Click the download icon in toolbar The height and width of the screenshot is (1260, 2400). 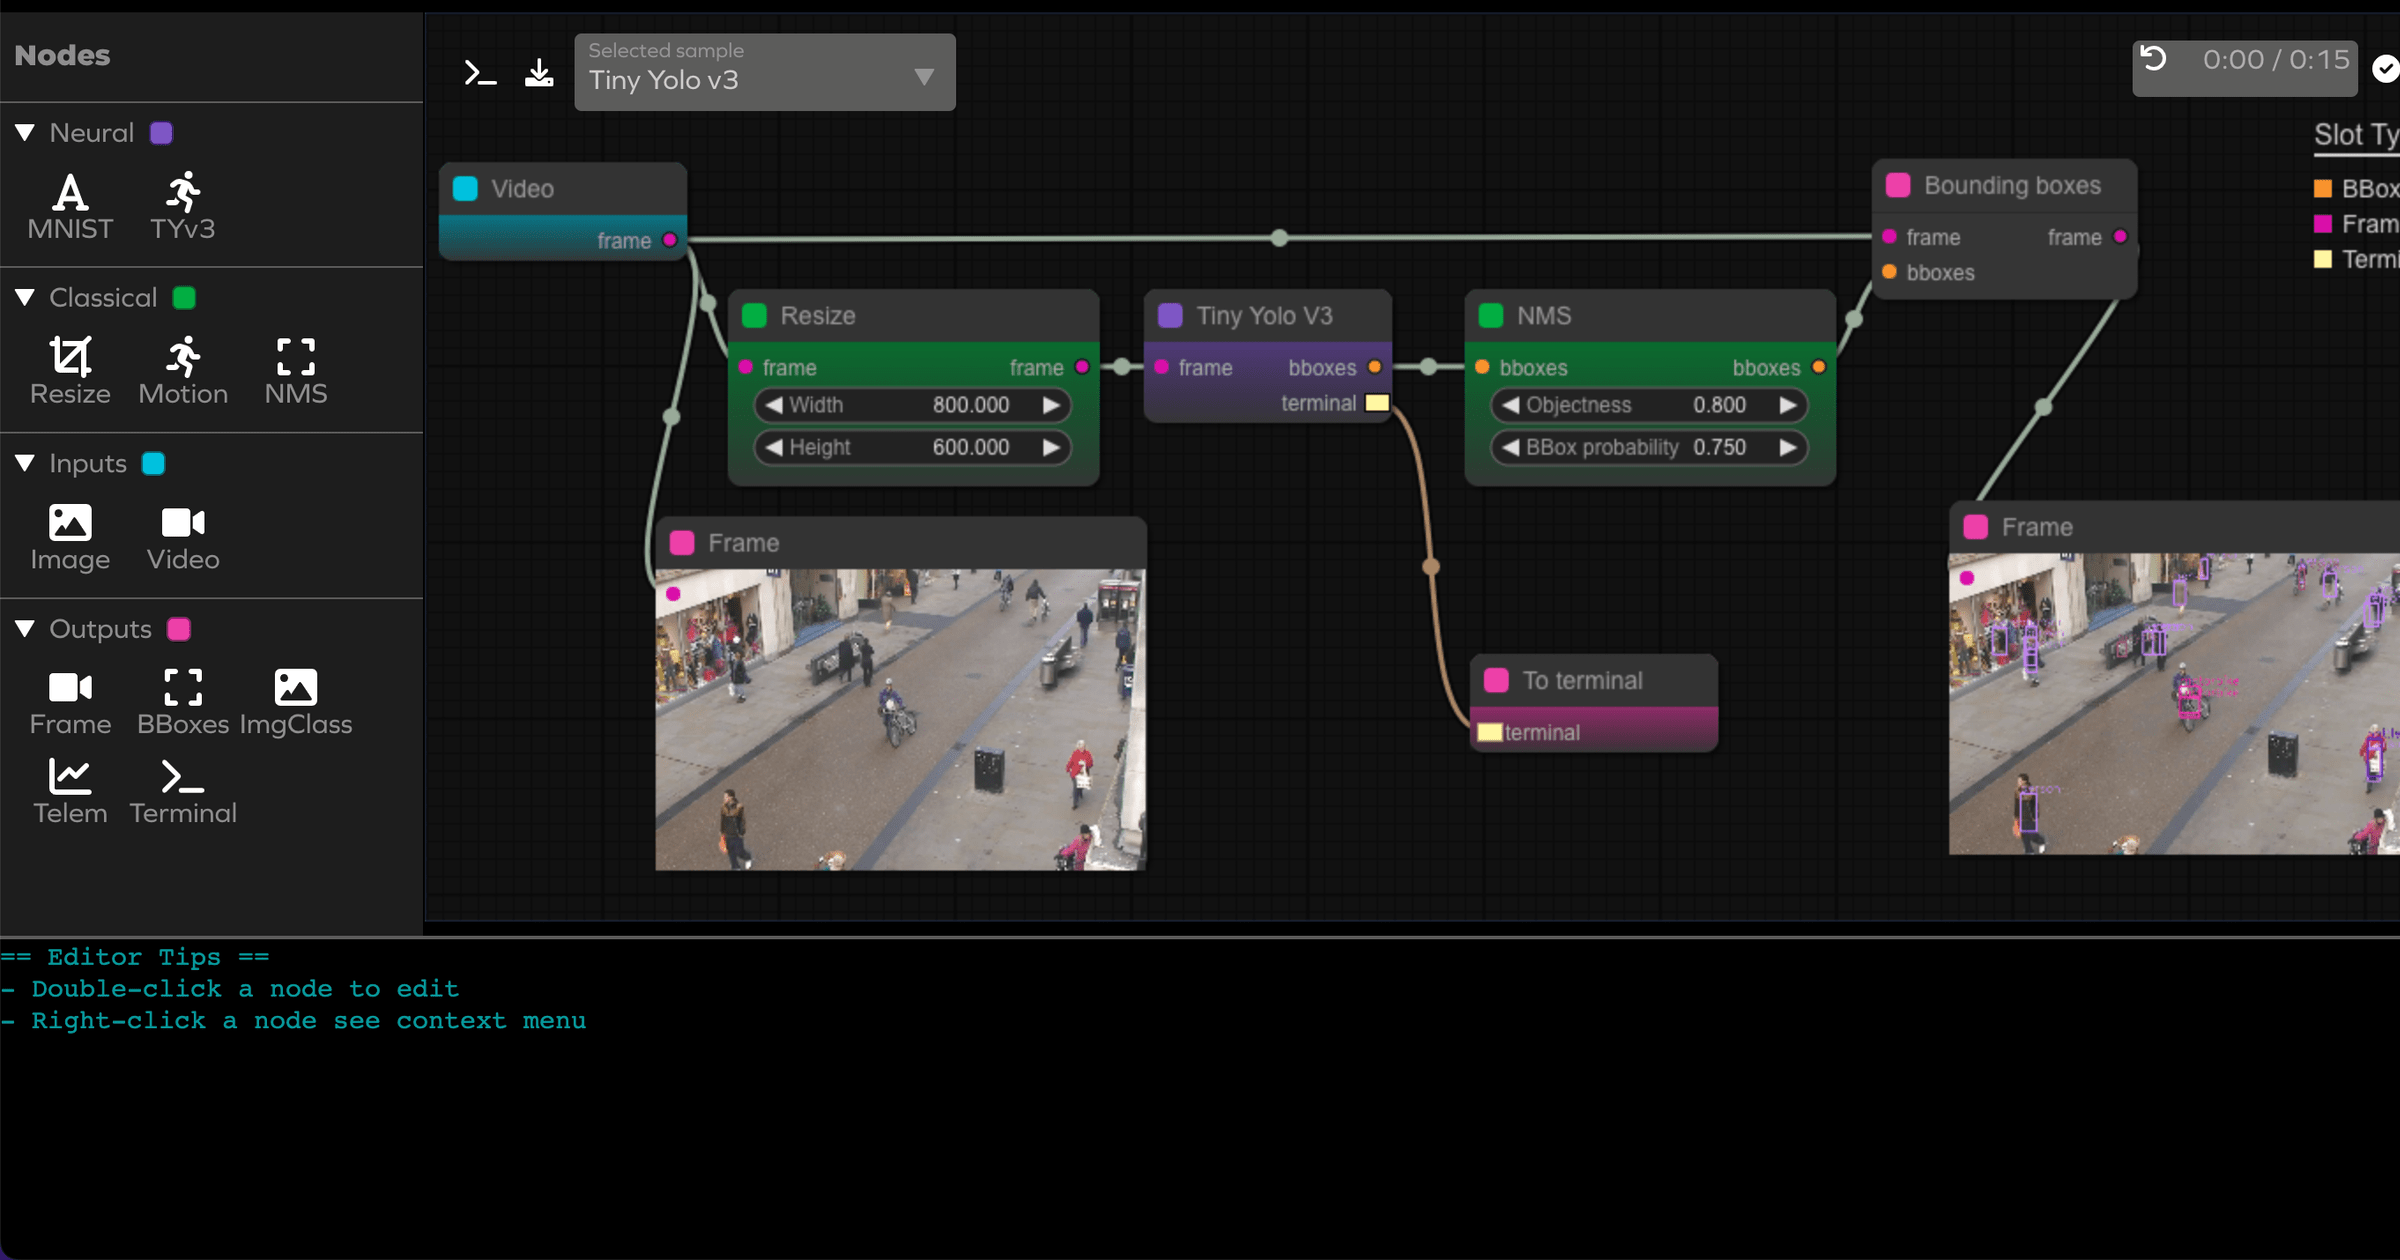click(539, 73)
